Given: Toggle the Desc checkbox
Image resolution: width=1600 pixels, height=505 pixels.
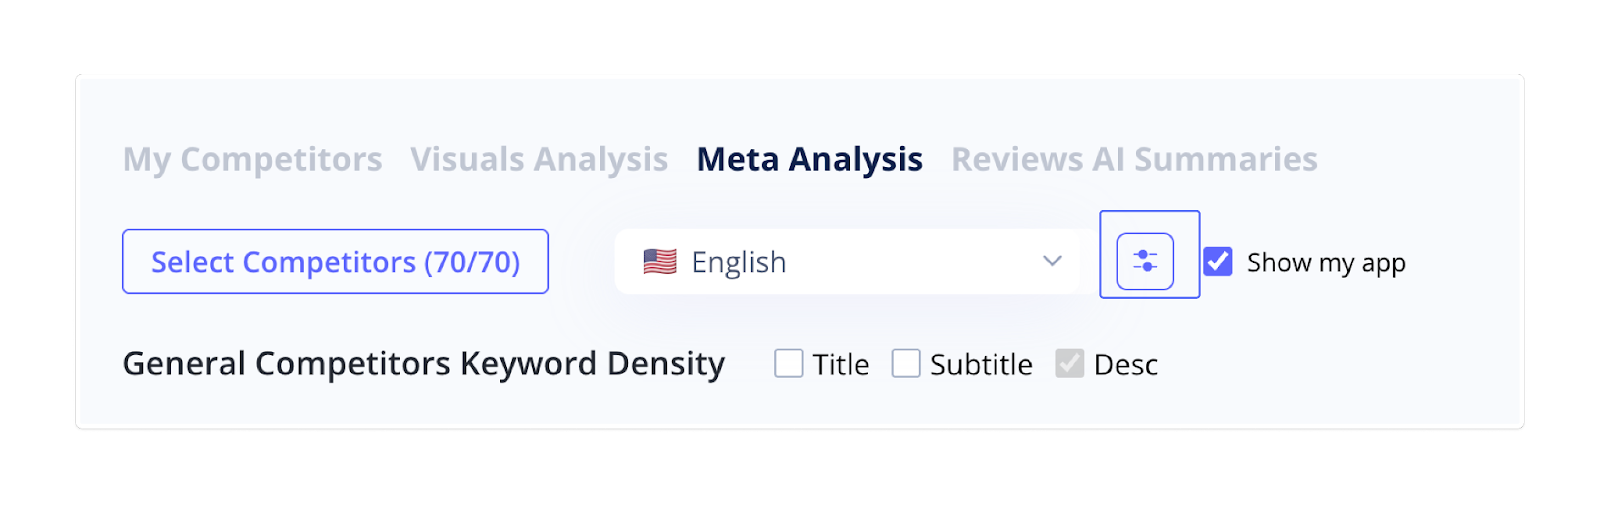Looking at the screenshot, I should [x=1070, y=364].
